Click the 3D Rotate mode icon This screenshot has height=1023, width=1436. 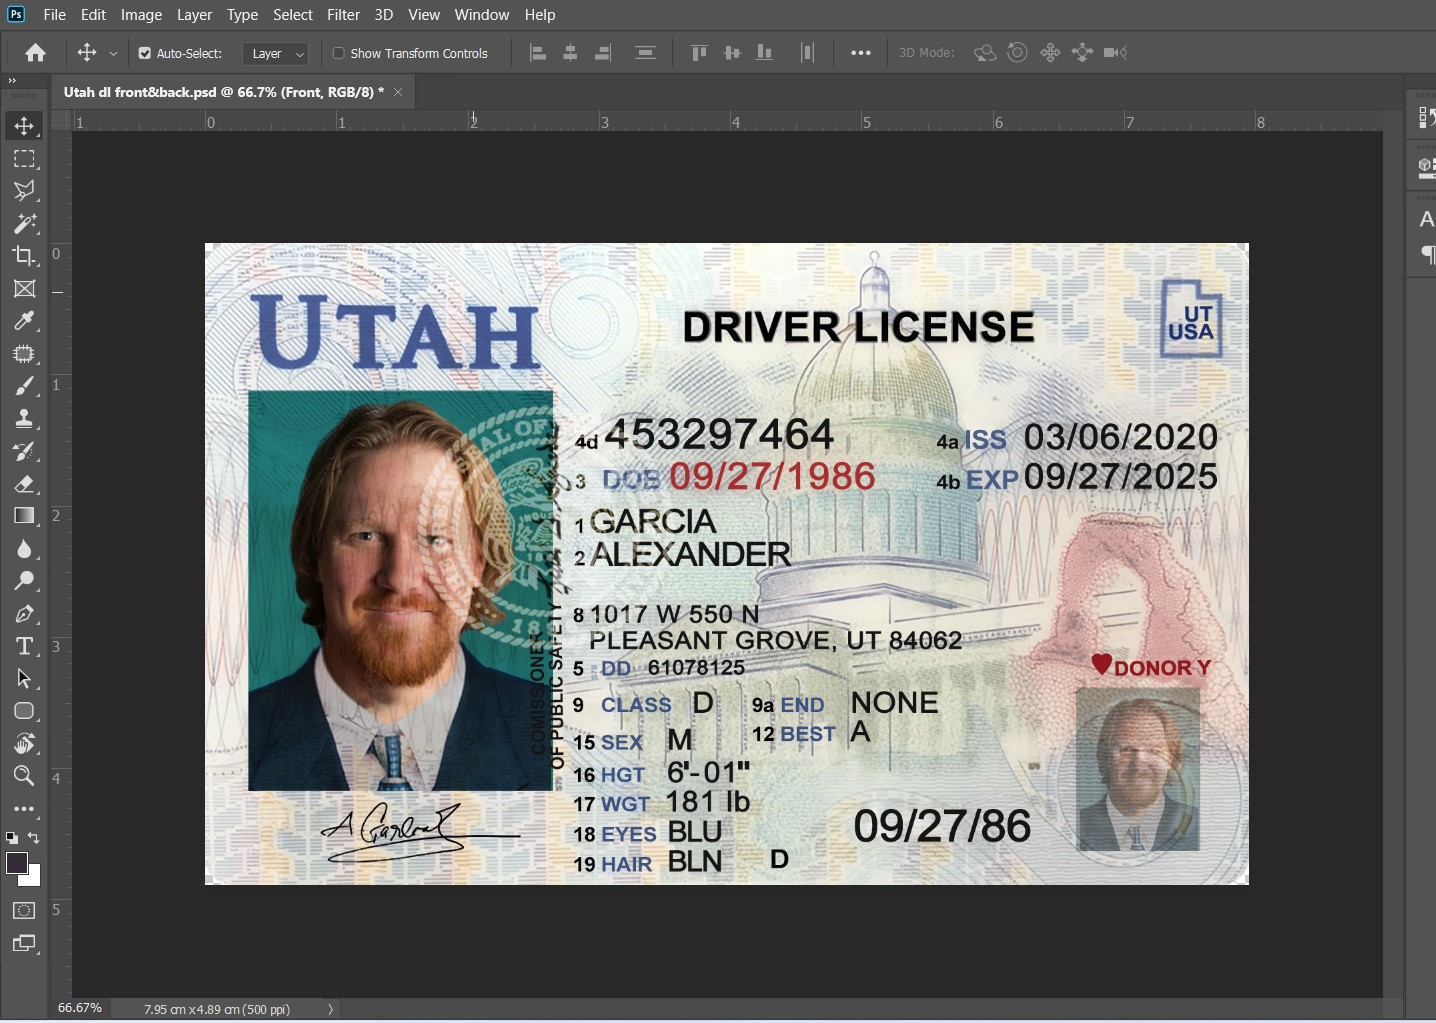985,53
